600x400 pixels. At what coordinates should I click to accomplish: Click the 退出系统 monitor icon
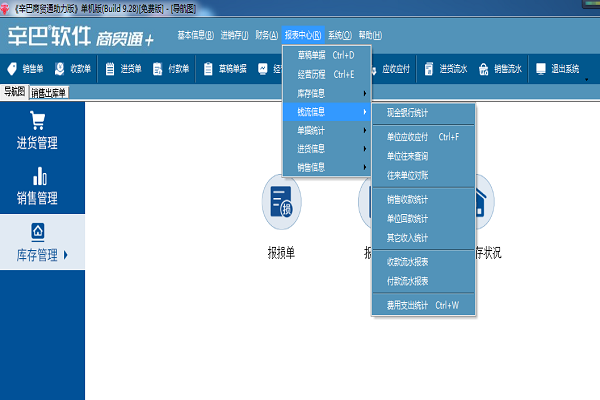541,69
